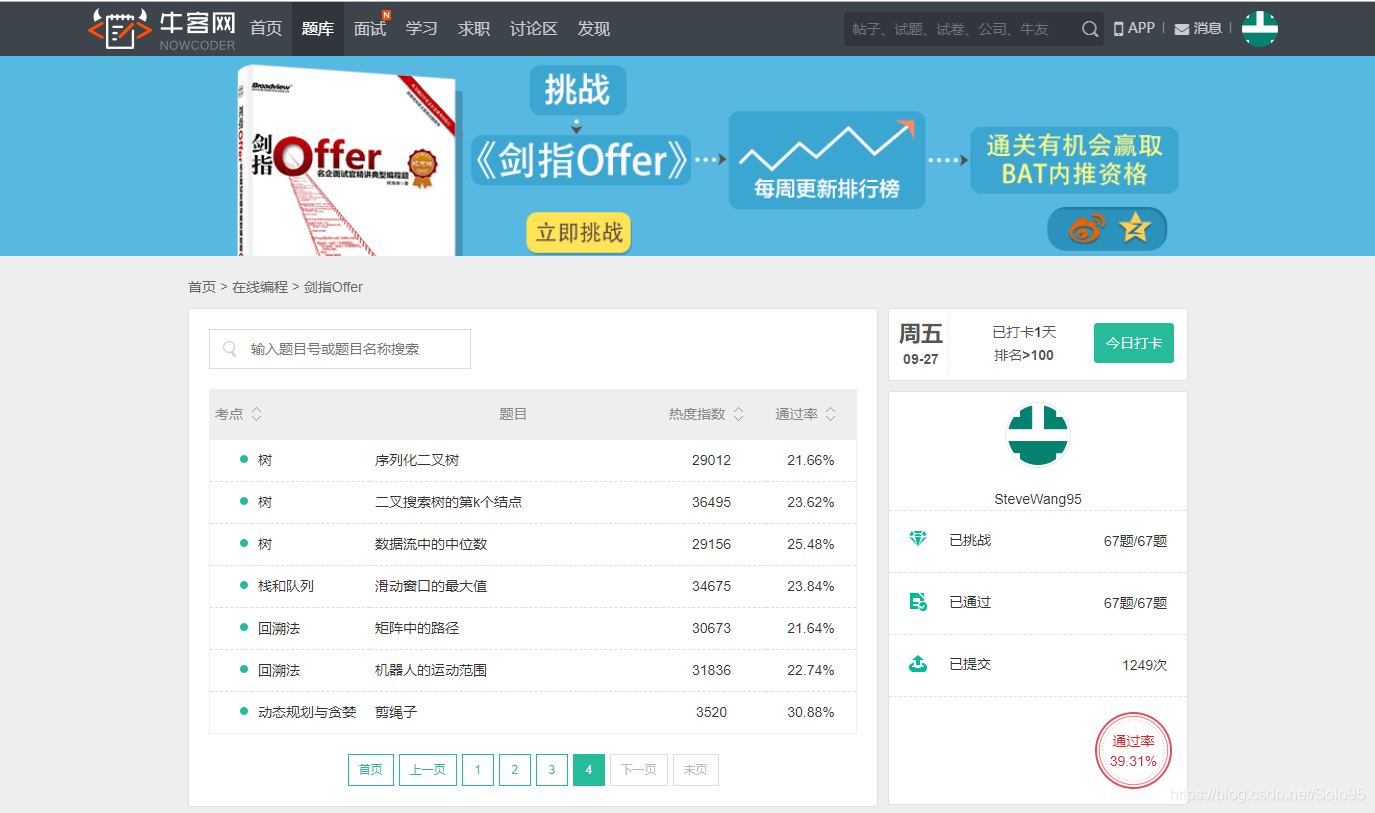Click the 通过率 39.31% circle badge

click(1133, 751)
